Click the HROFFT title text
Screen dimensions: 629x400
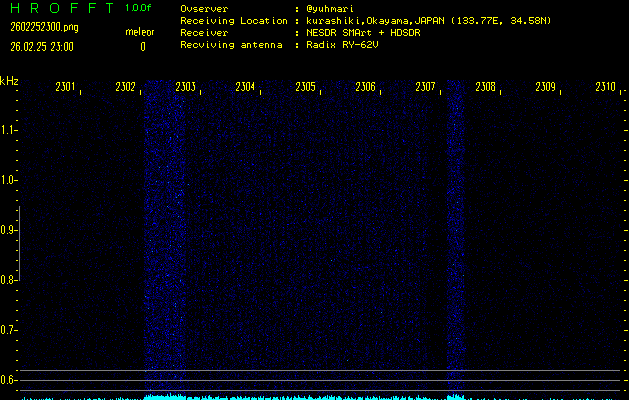coord(62,8)
